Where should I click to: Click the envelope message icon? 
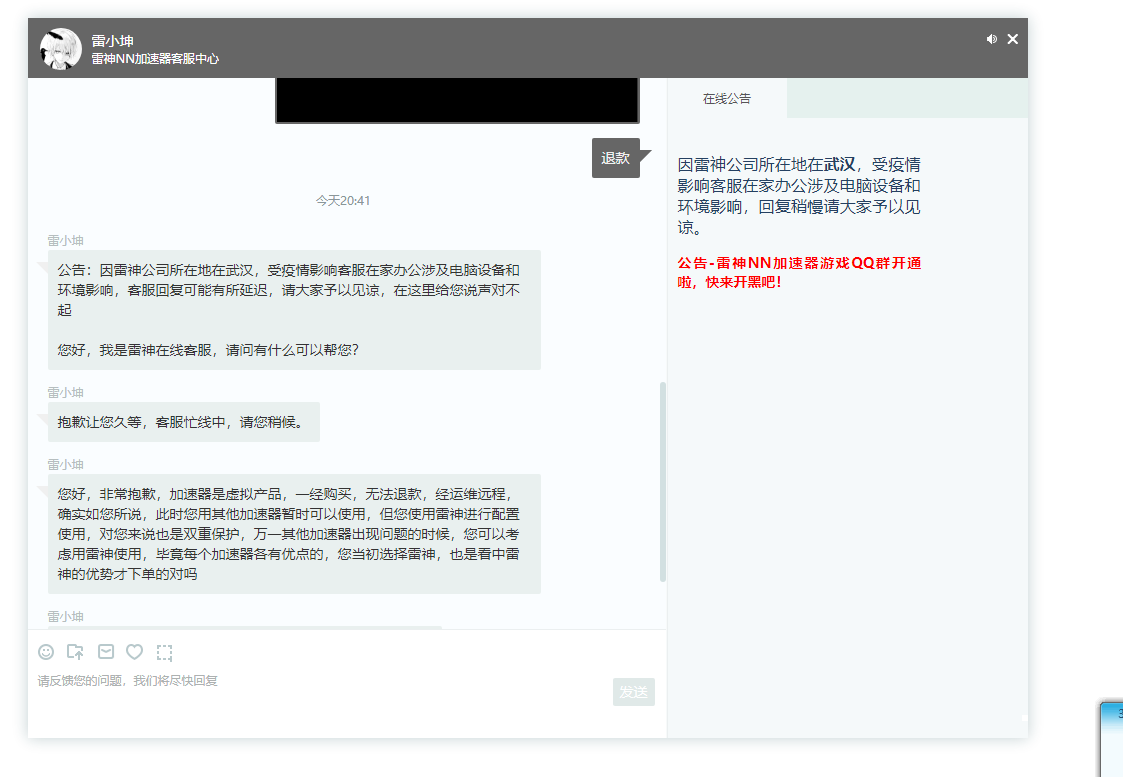pos(106,652)
